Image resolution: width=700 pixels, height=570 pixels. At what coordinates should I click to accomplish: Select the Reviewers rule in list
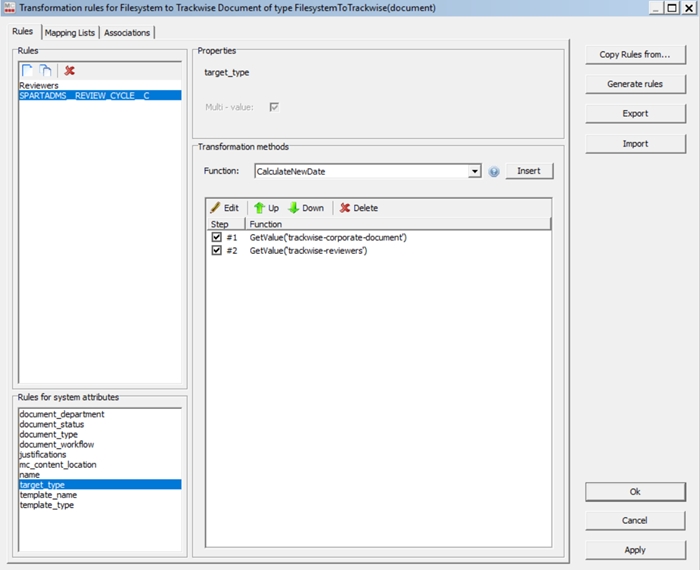(39, 86)
